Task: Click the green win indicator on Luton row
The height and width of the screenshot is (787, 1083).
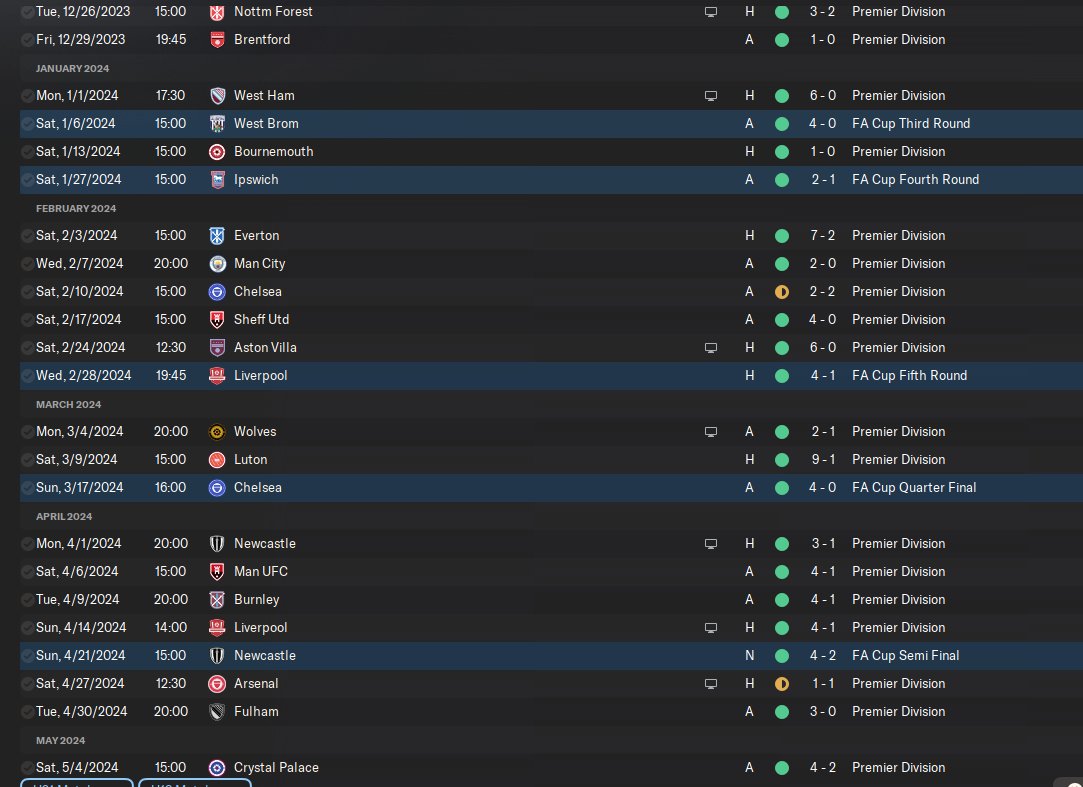Action: tap(782, 459)
